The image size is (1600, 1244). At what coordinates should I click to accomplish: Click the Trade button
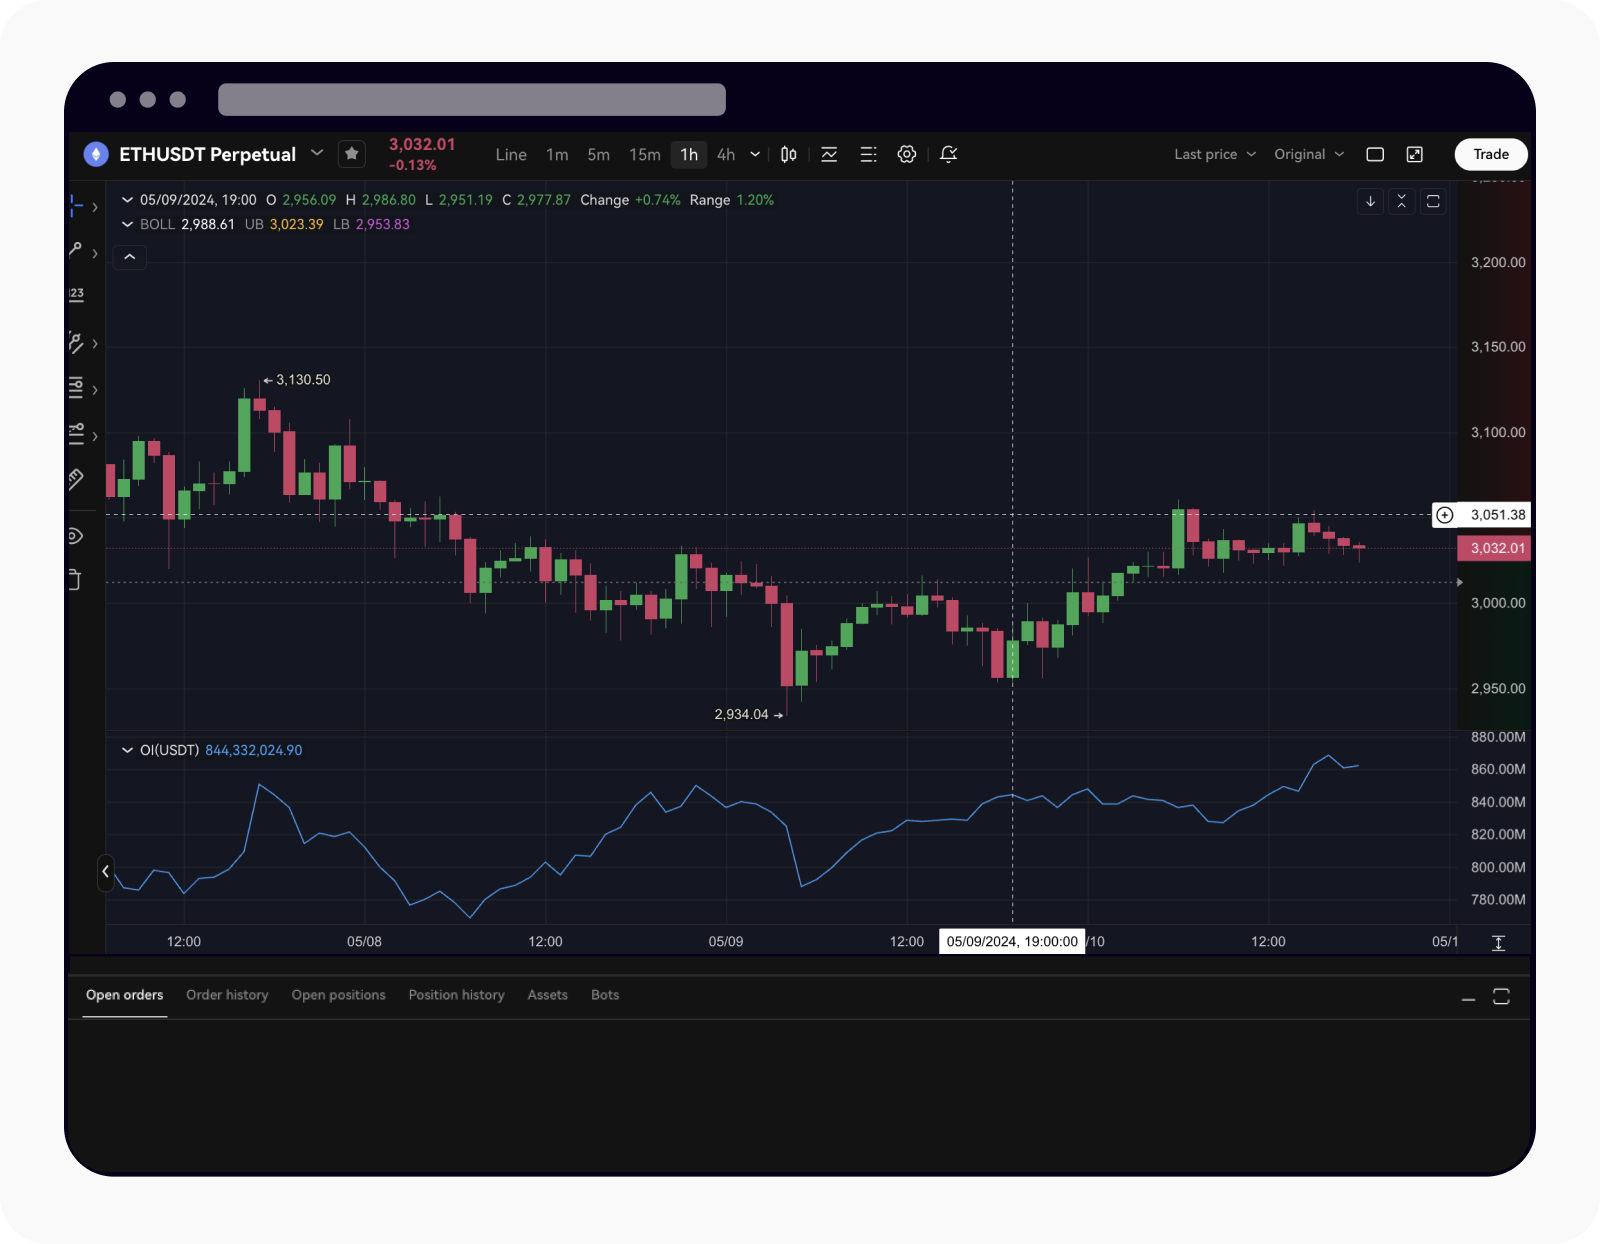pos(1490,154)
